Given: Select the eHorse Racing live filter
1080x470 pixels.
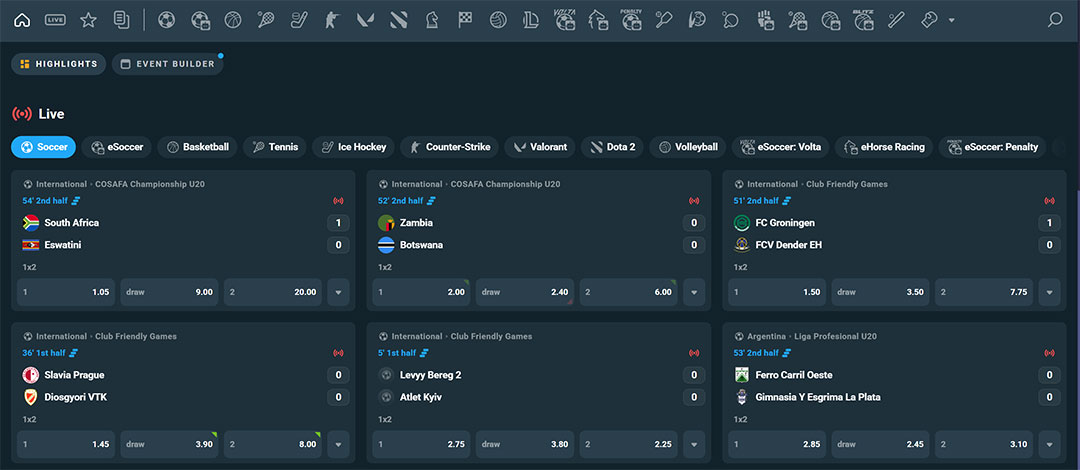Looking at the screenshot, I should (884, 147).
